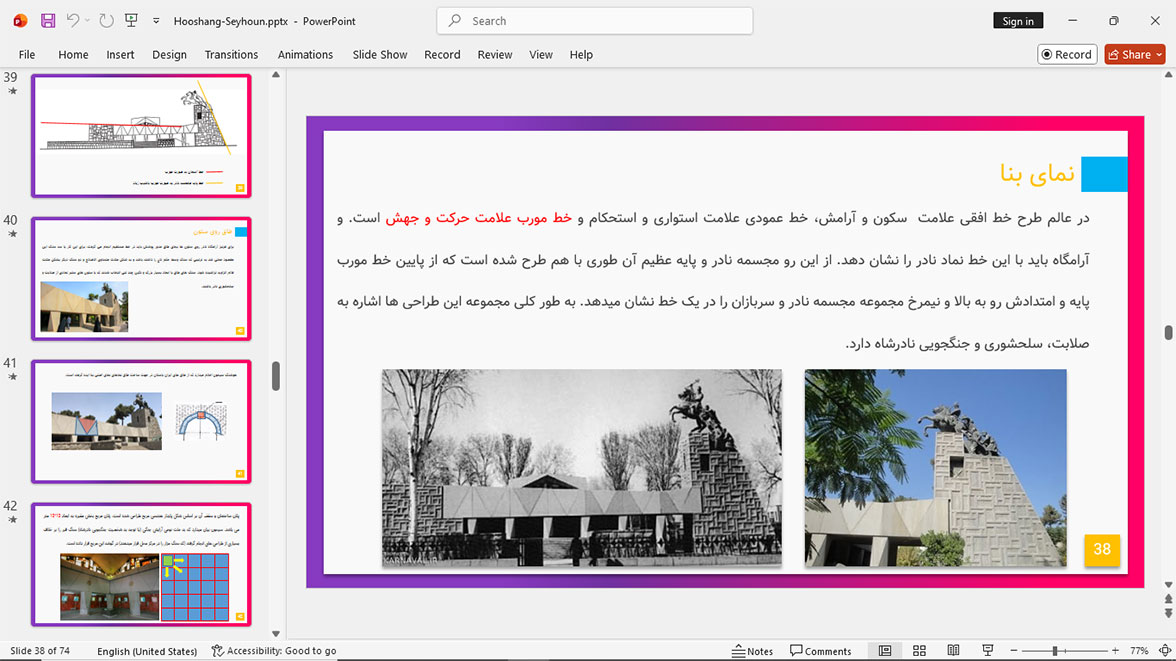Click the Save icon in title bar
This screenshot has height=661, width=1176.
point(48,21)
